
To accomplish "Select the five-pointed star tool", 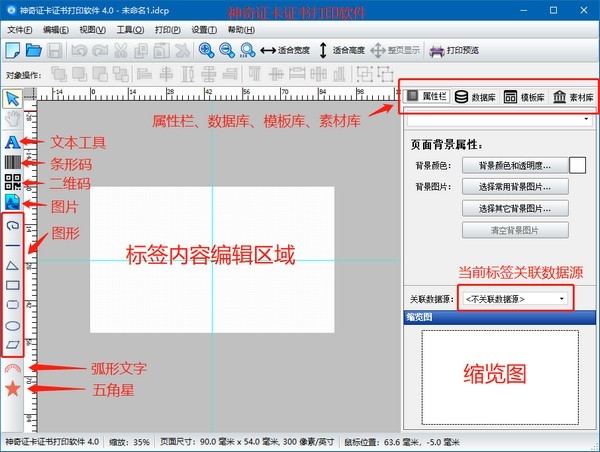I will coord(13,389).
